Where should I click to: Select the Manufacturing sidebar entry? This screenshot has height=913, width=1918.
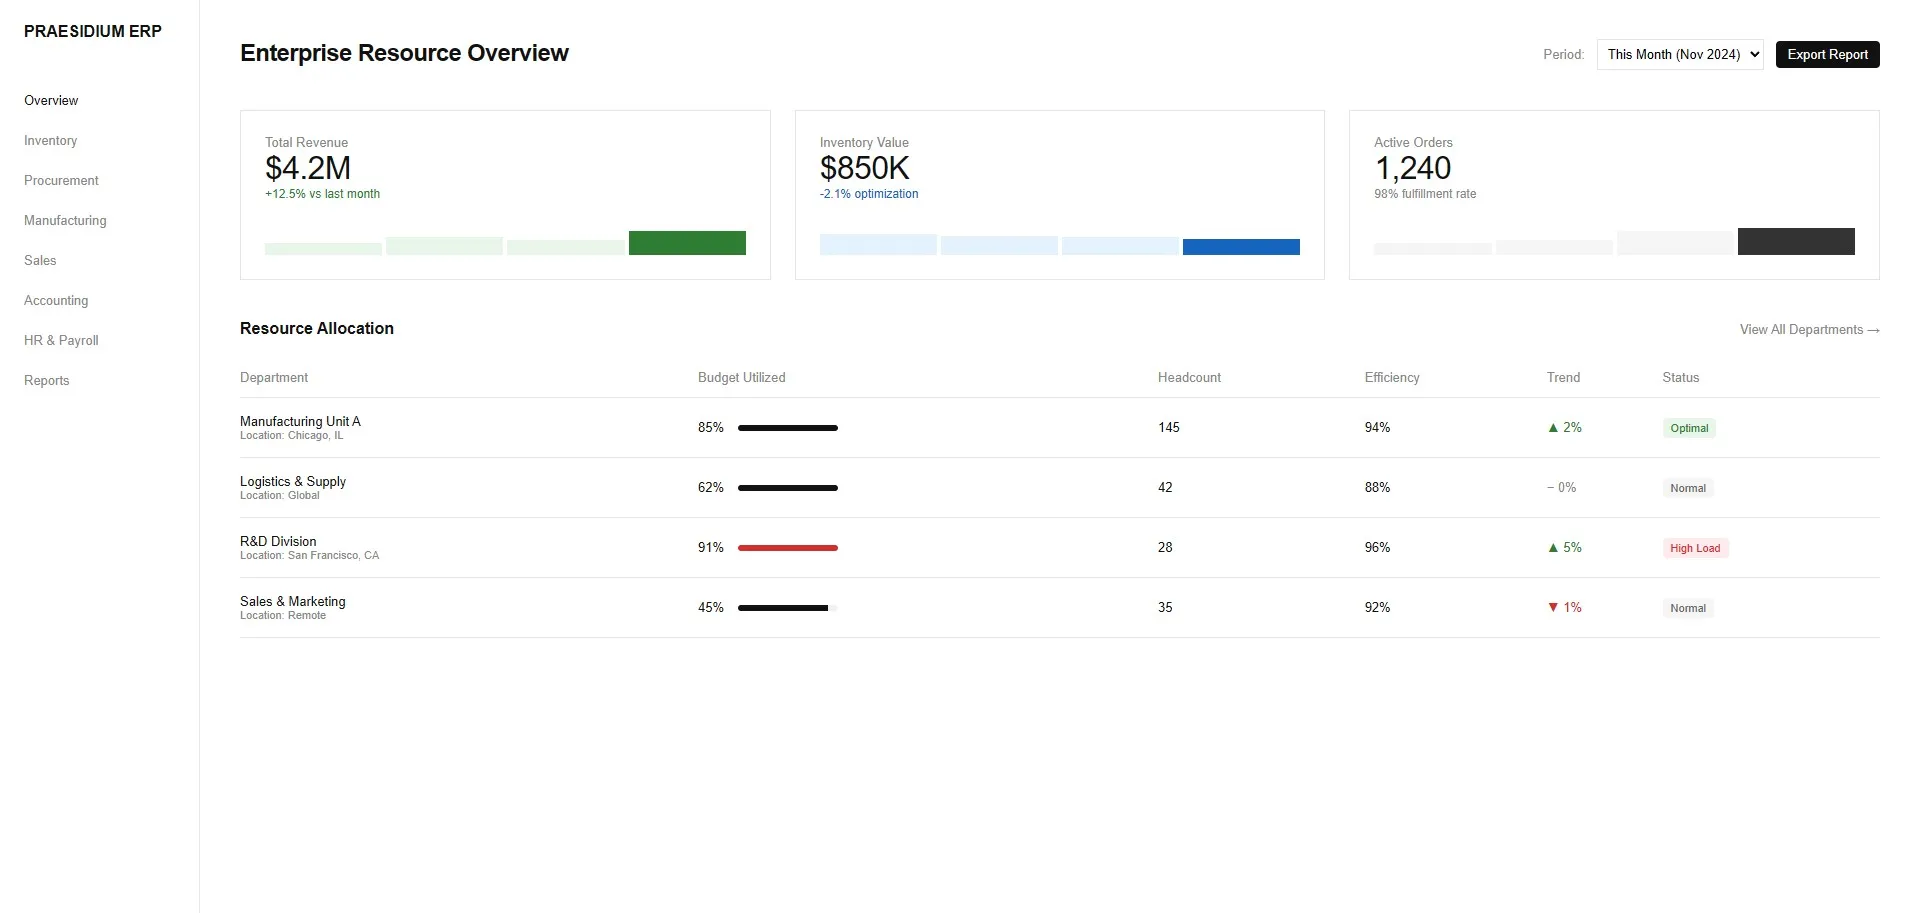point(65,220)
